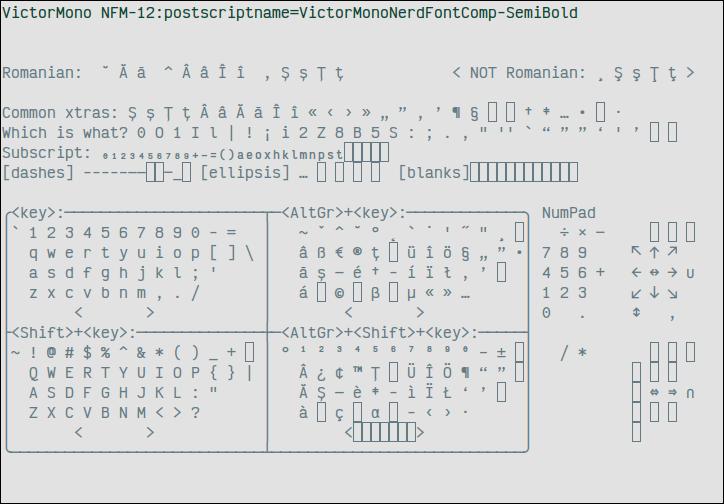Select the down-right diagonal arrow glyph
The height and width of the screenshot is (504, 724).
click(672, 293)
